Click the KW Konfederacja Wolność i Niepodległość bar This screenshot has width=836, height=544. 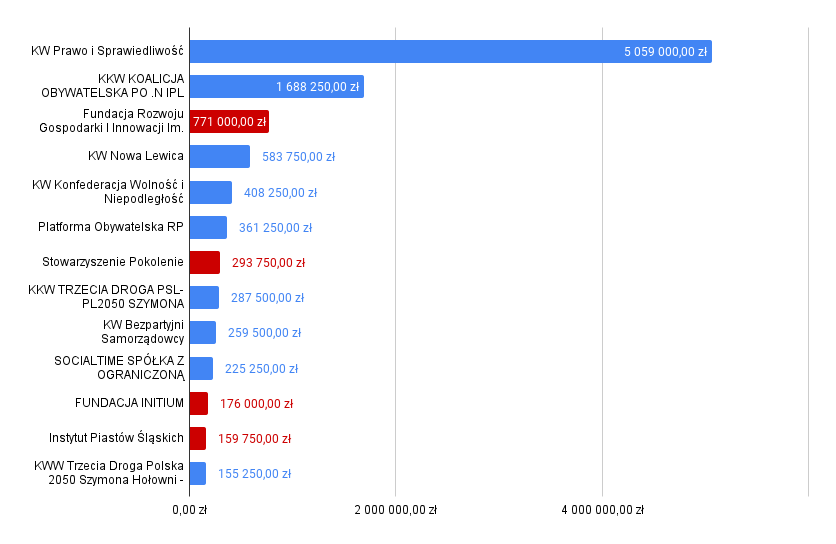click(x=211, y=193)
